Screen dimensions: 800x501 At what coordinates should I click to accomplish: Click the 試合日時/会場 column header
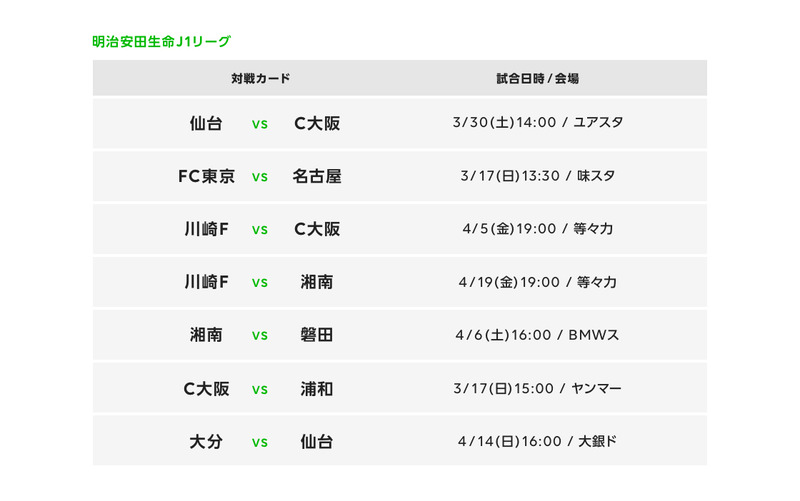pos(538,78)
